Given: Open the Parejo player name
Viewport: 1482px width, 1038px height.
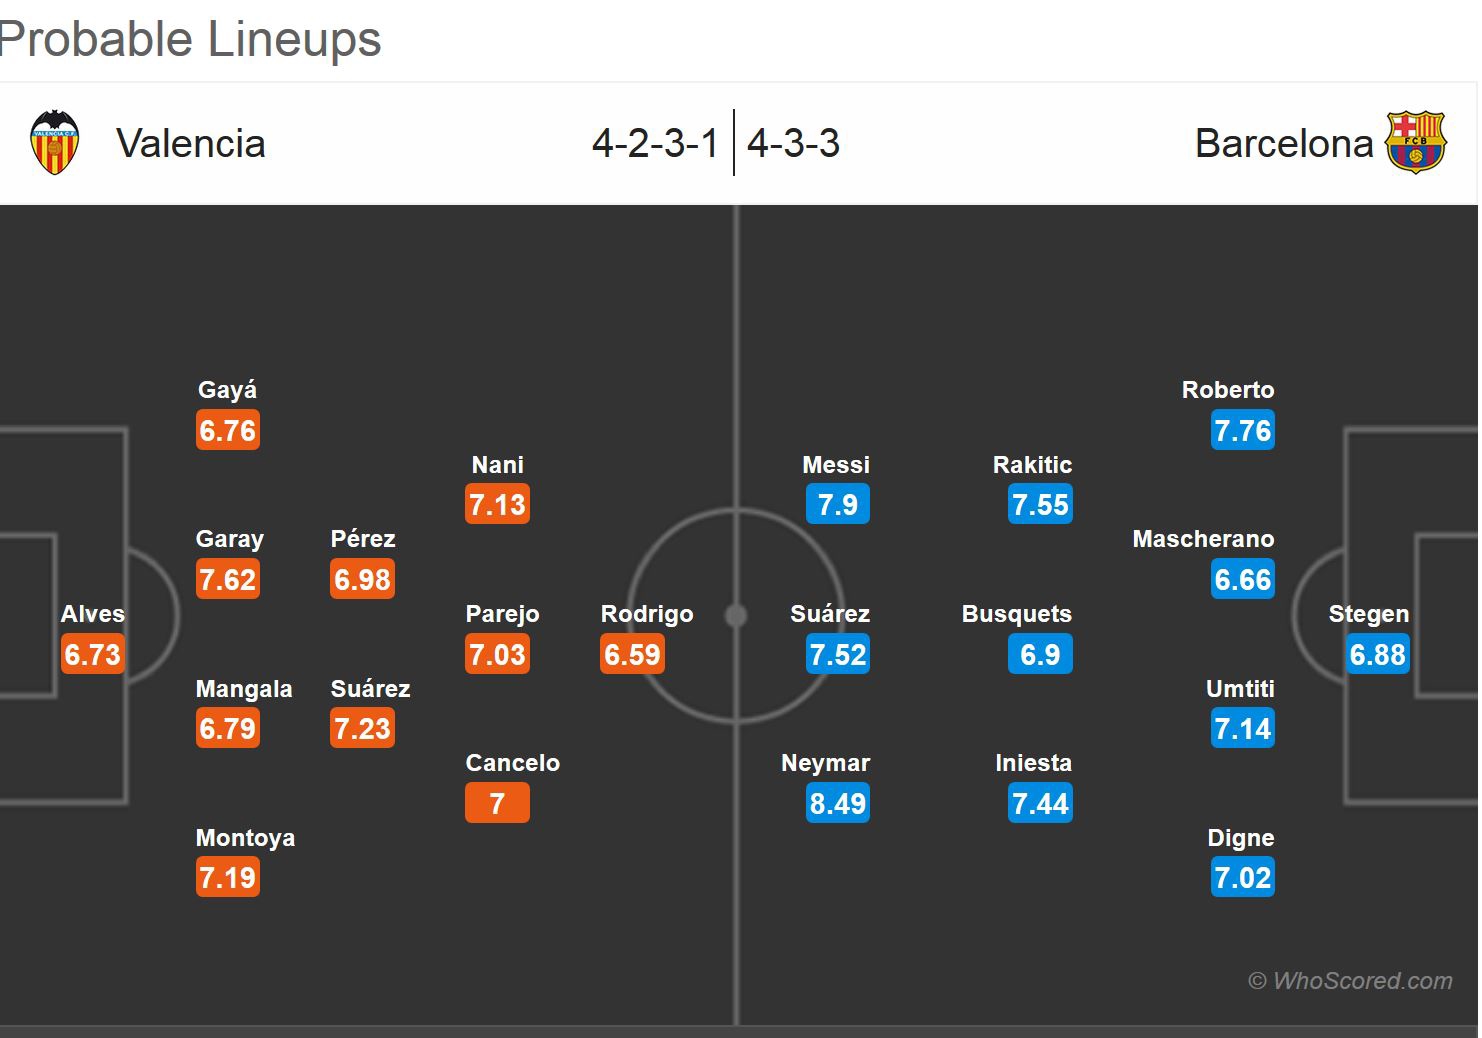Looking at the screenshot, I should tap(502, 614).
